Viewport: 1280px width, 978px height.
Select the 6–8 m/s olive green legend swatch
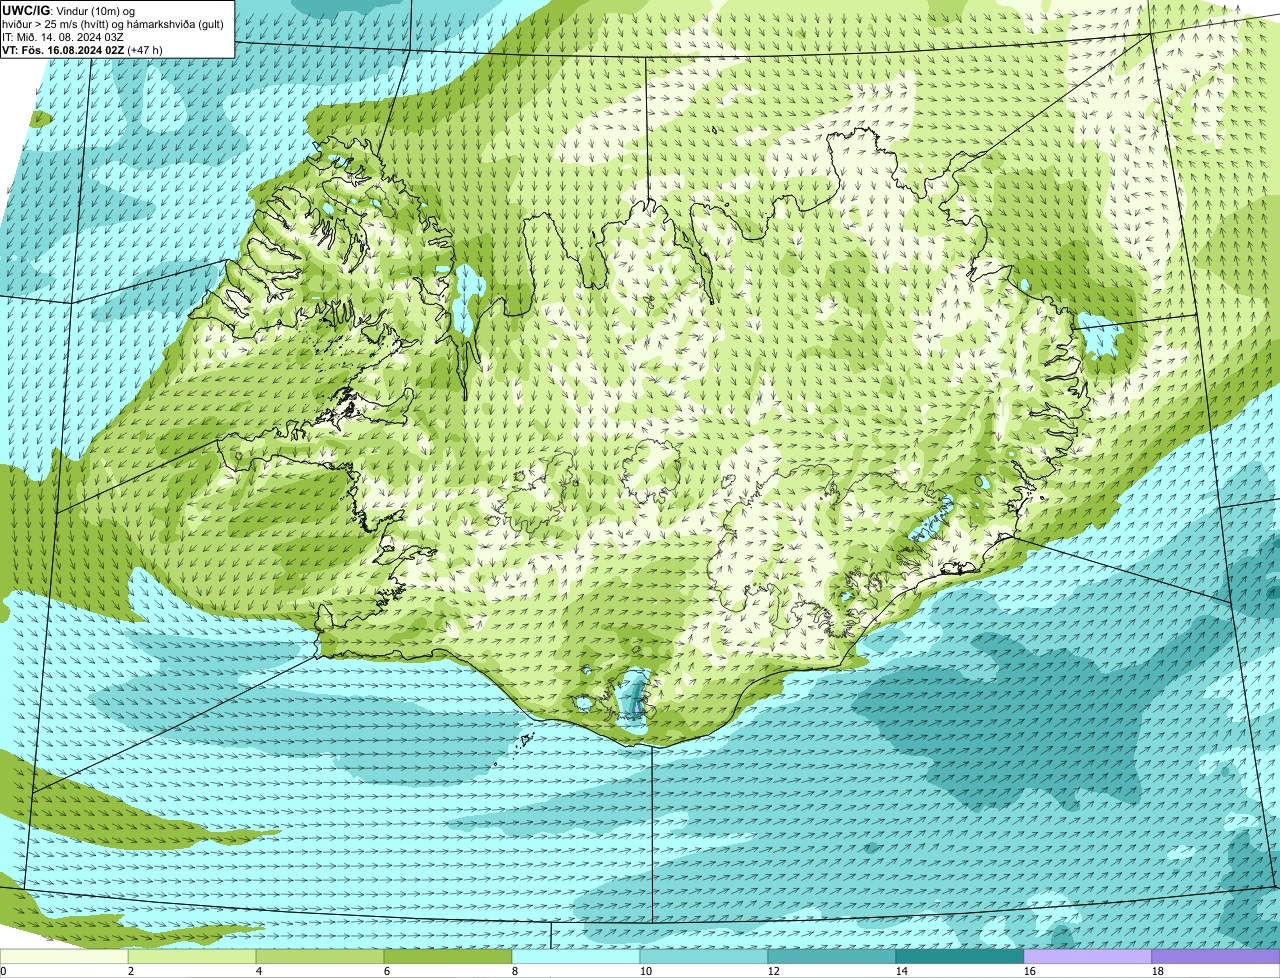click(x=448, y=956)
